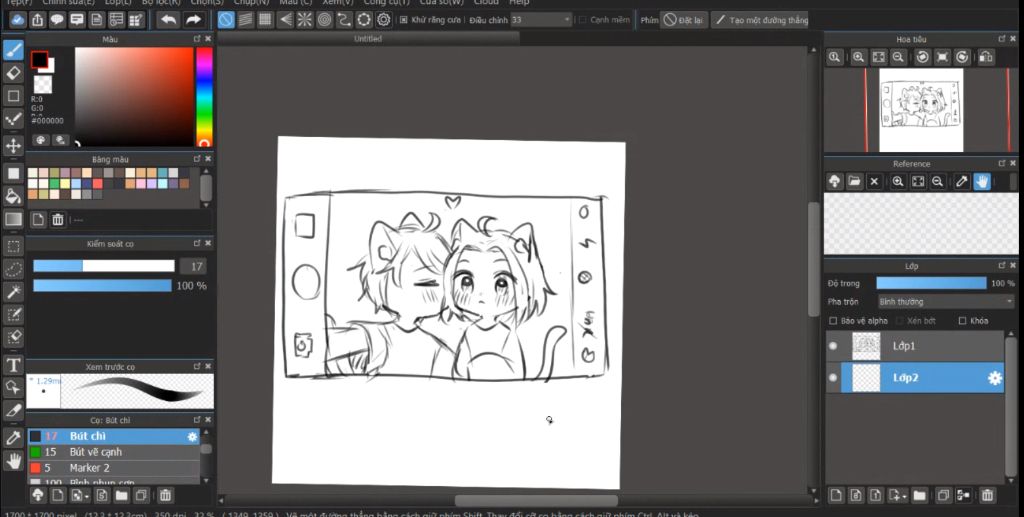Enable vanishing point snap guide
Image resolution: width=1024 pixels, height=517 pixels.
click(x=285, y=20)
